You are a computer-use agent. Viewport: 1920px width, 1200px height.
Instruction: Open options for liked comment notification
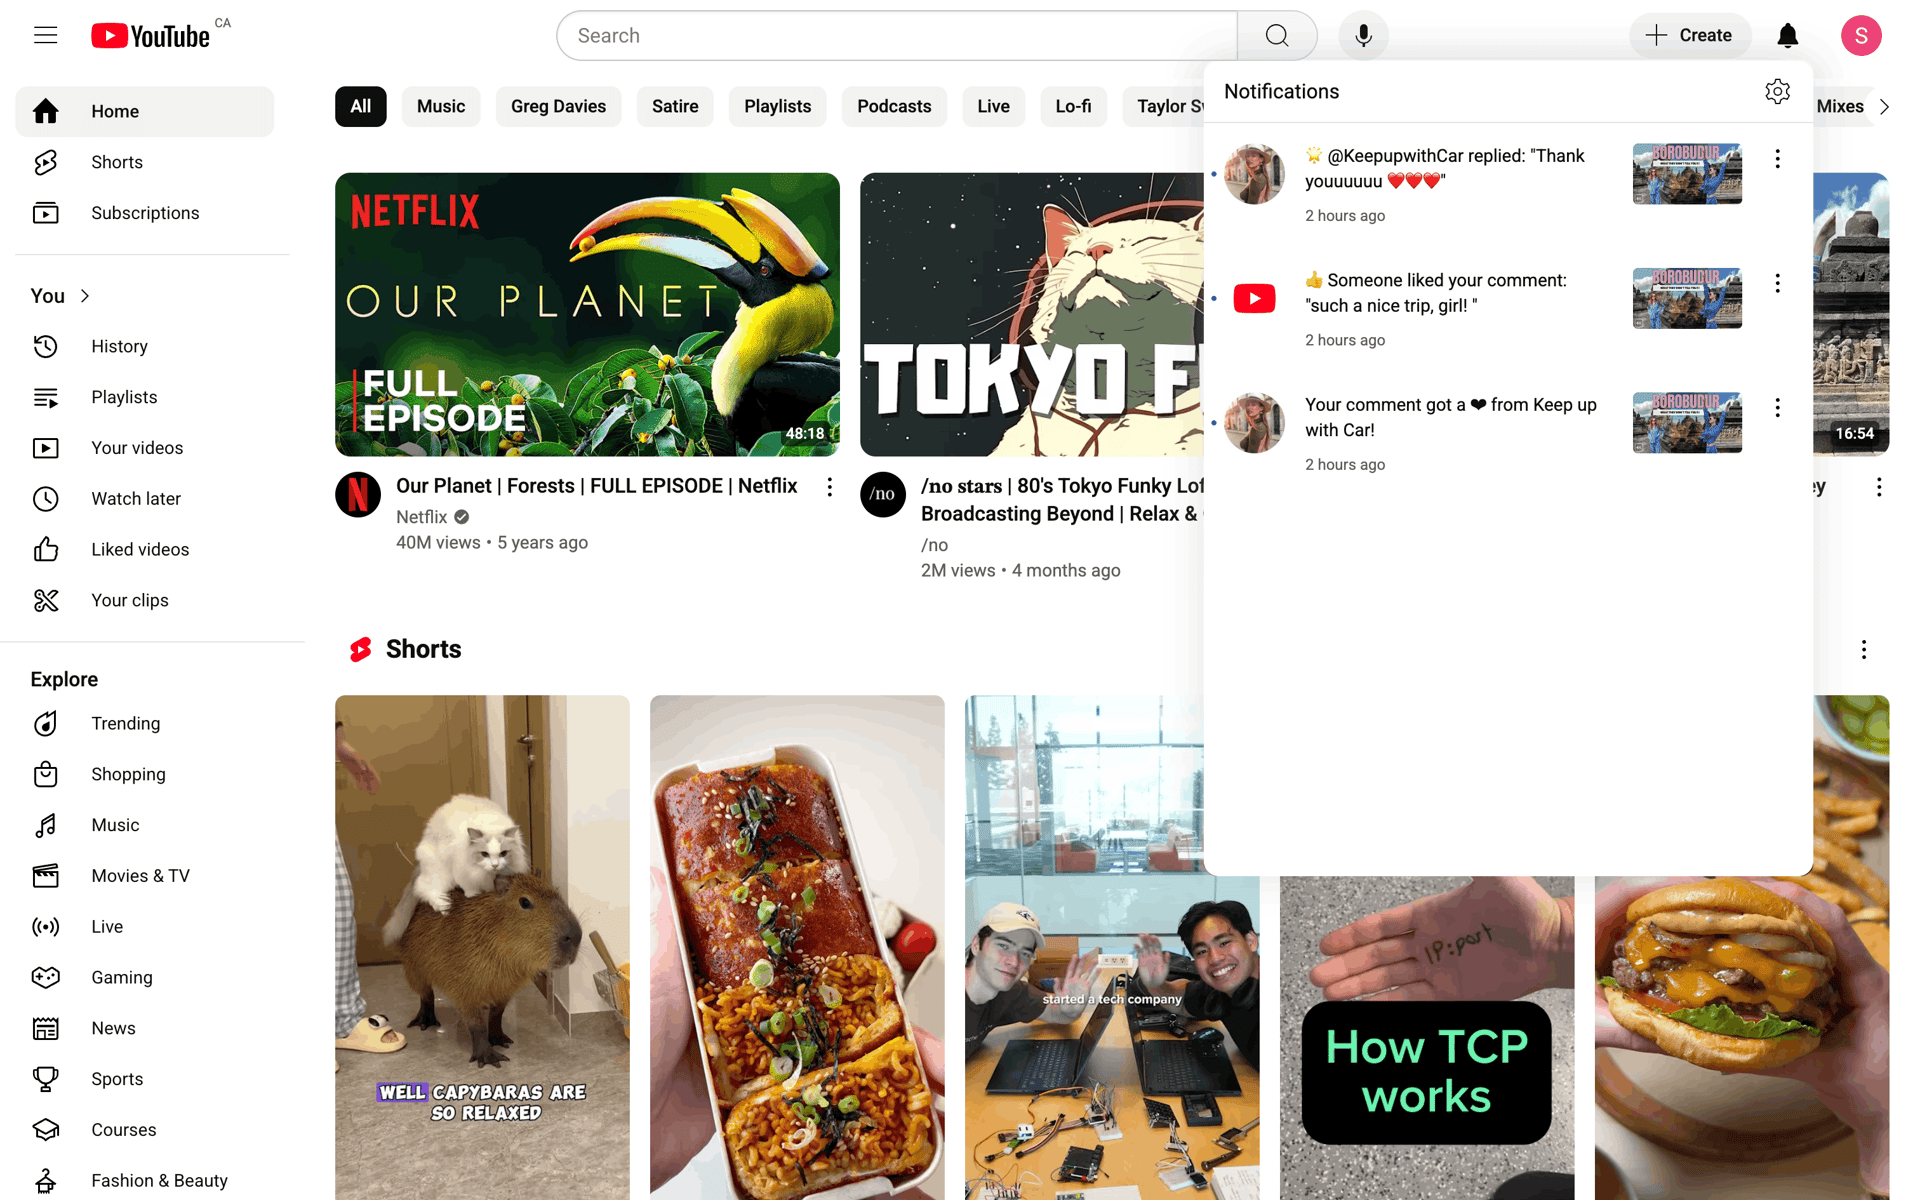click(x=1777, y=283)
